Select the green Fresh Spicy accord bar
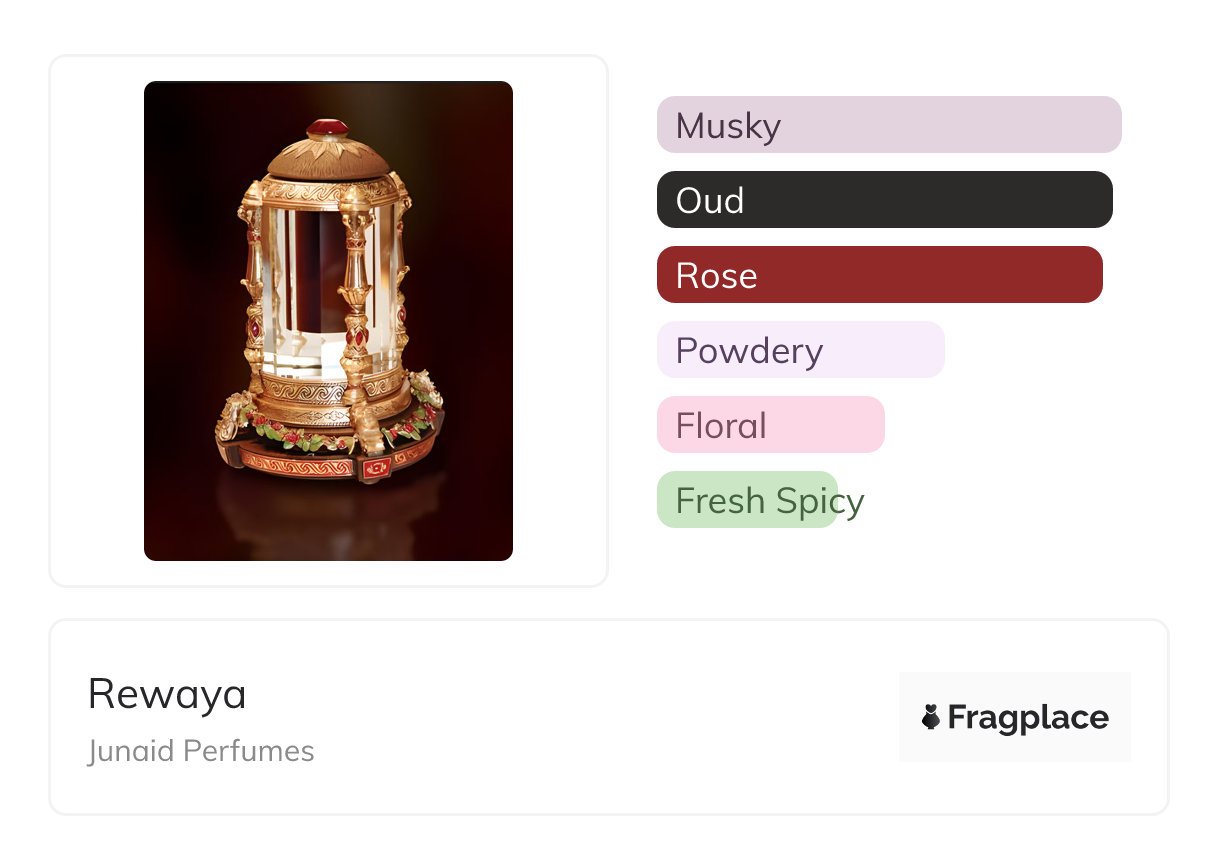 [x=747, y=500]
